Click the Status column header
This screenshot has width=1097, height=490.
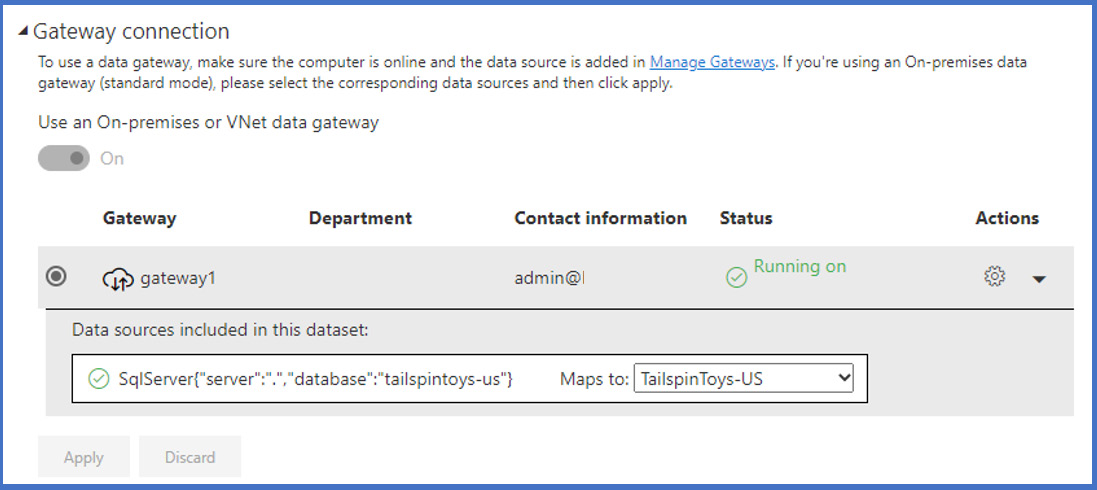pos(746,218)
